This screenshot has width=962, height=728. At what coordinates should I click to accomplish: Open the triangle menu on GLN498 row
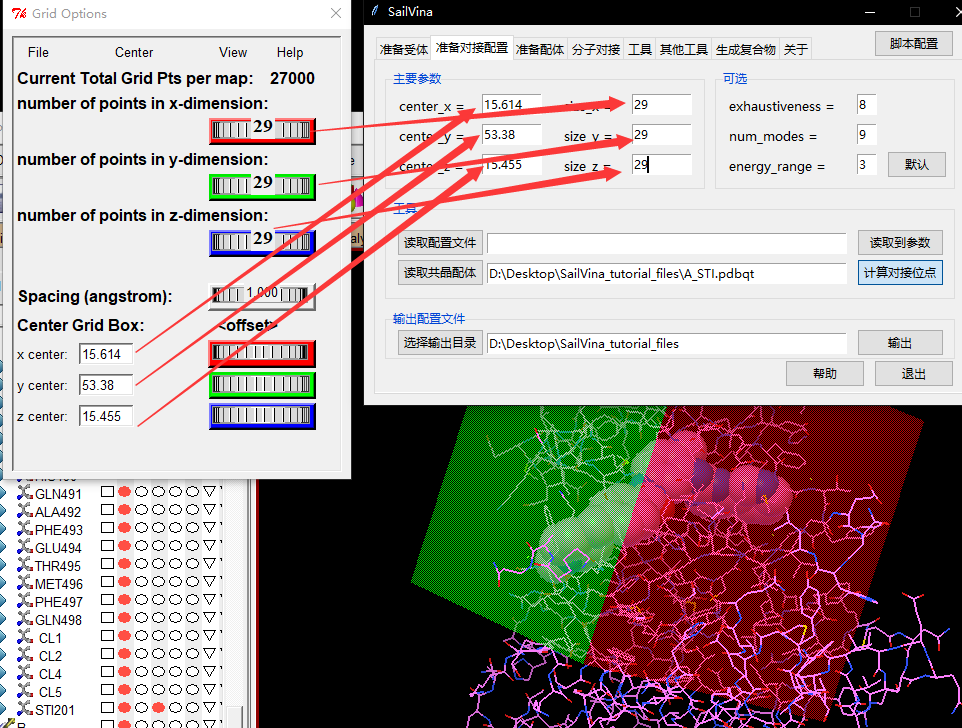(210, 618)
